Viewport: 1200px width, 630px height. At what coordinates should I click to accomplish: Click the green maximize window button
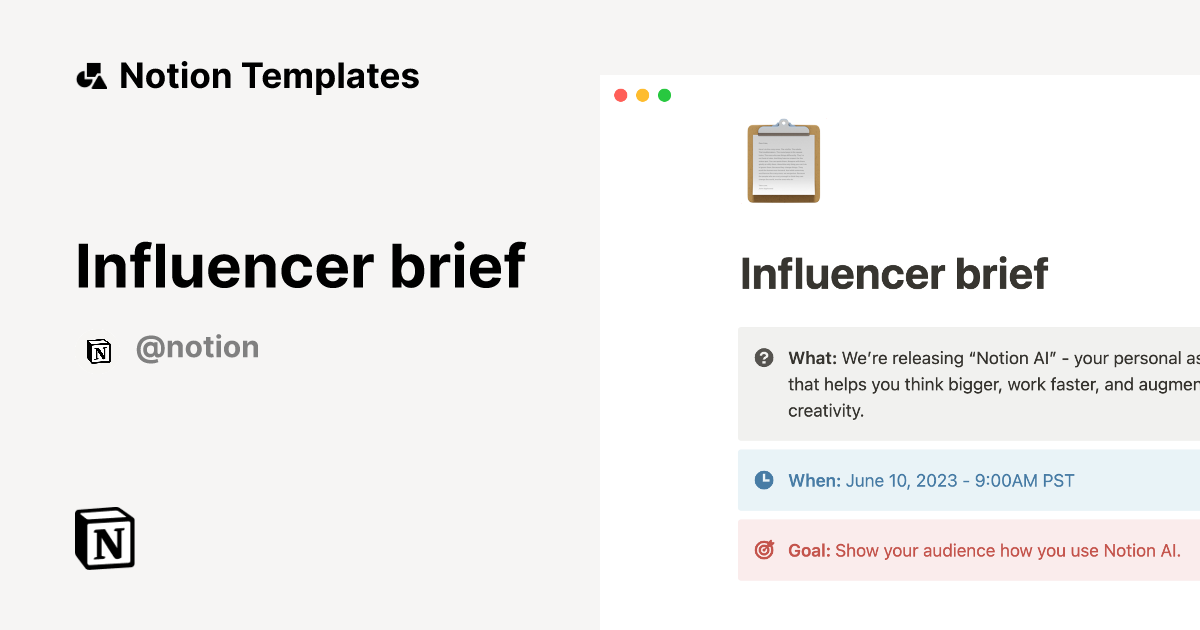[664, 96]
